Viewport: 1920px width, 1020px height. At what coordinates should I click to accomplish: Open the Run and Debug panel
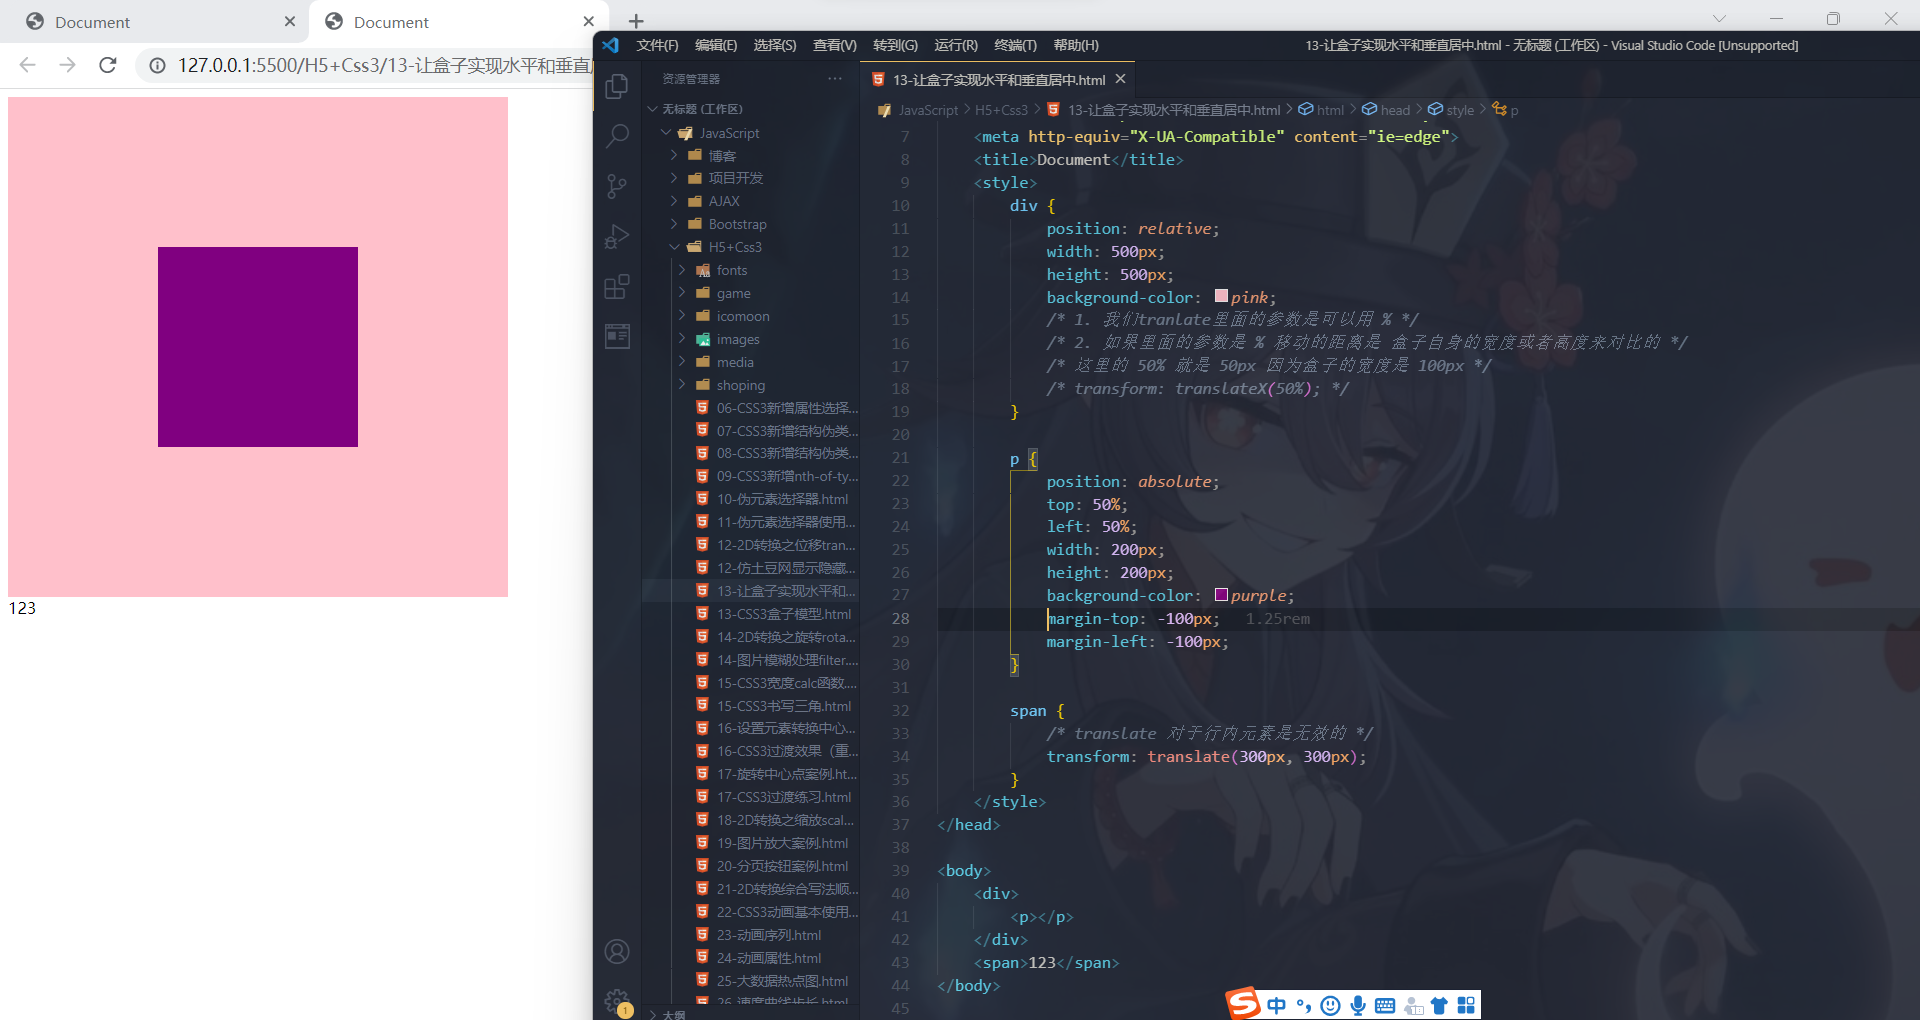(617, 236)
